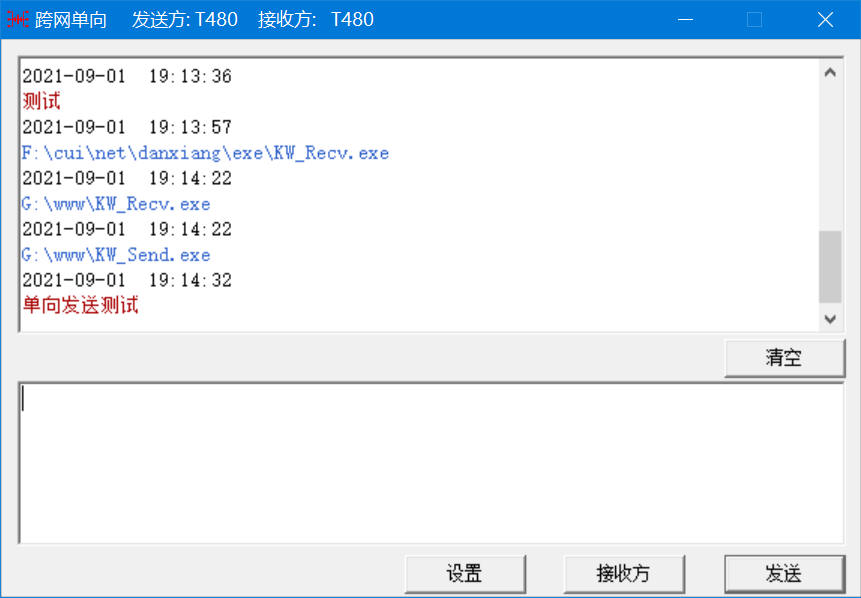
Task: Clear the message log with 清空 button
Action: click(x=784, y=358)
